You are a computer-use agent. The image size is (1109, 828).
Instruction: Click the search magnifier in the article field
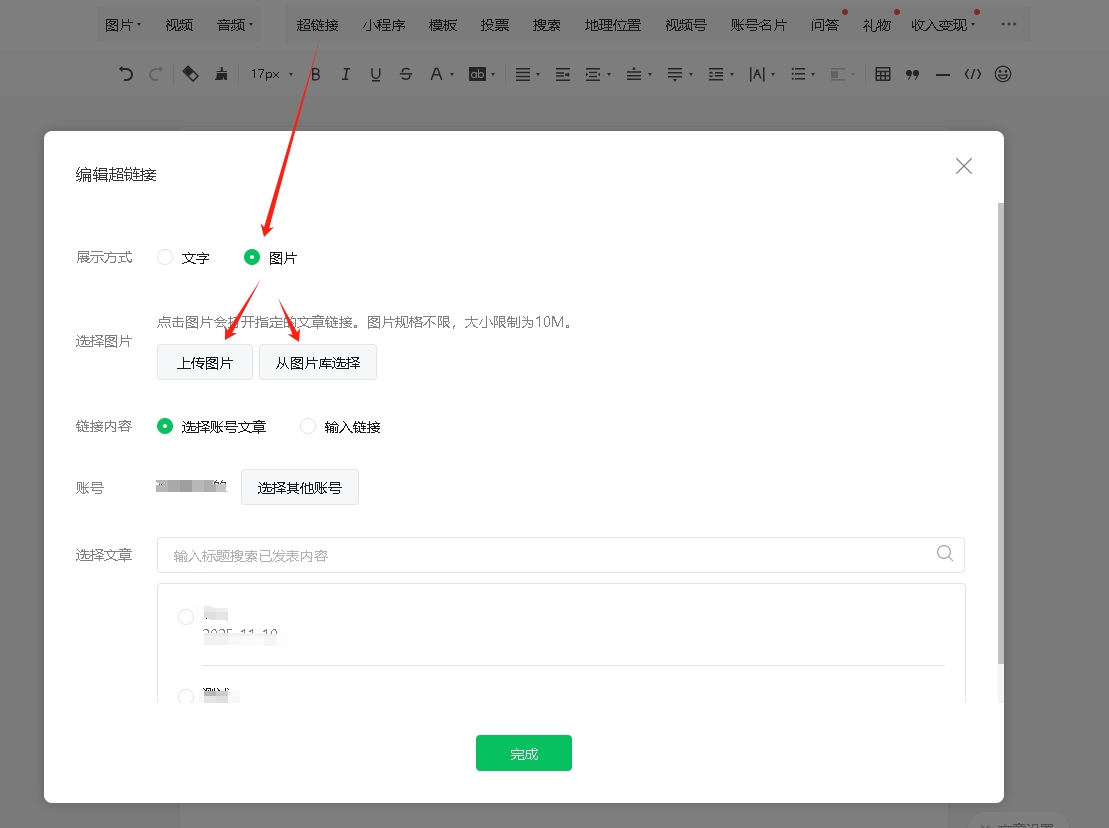click(944, 554)
